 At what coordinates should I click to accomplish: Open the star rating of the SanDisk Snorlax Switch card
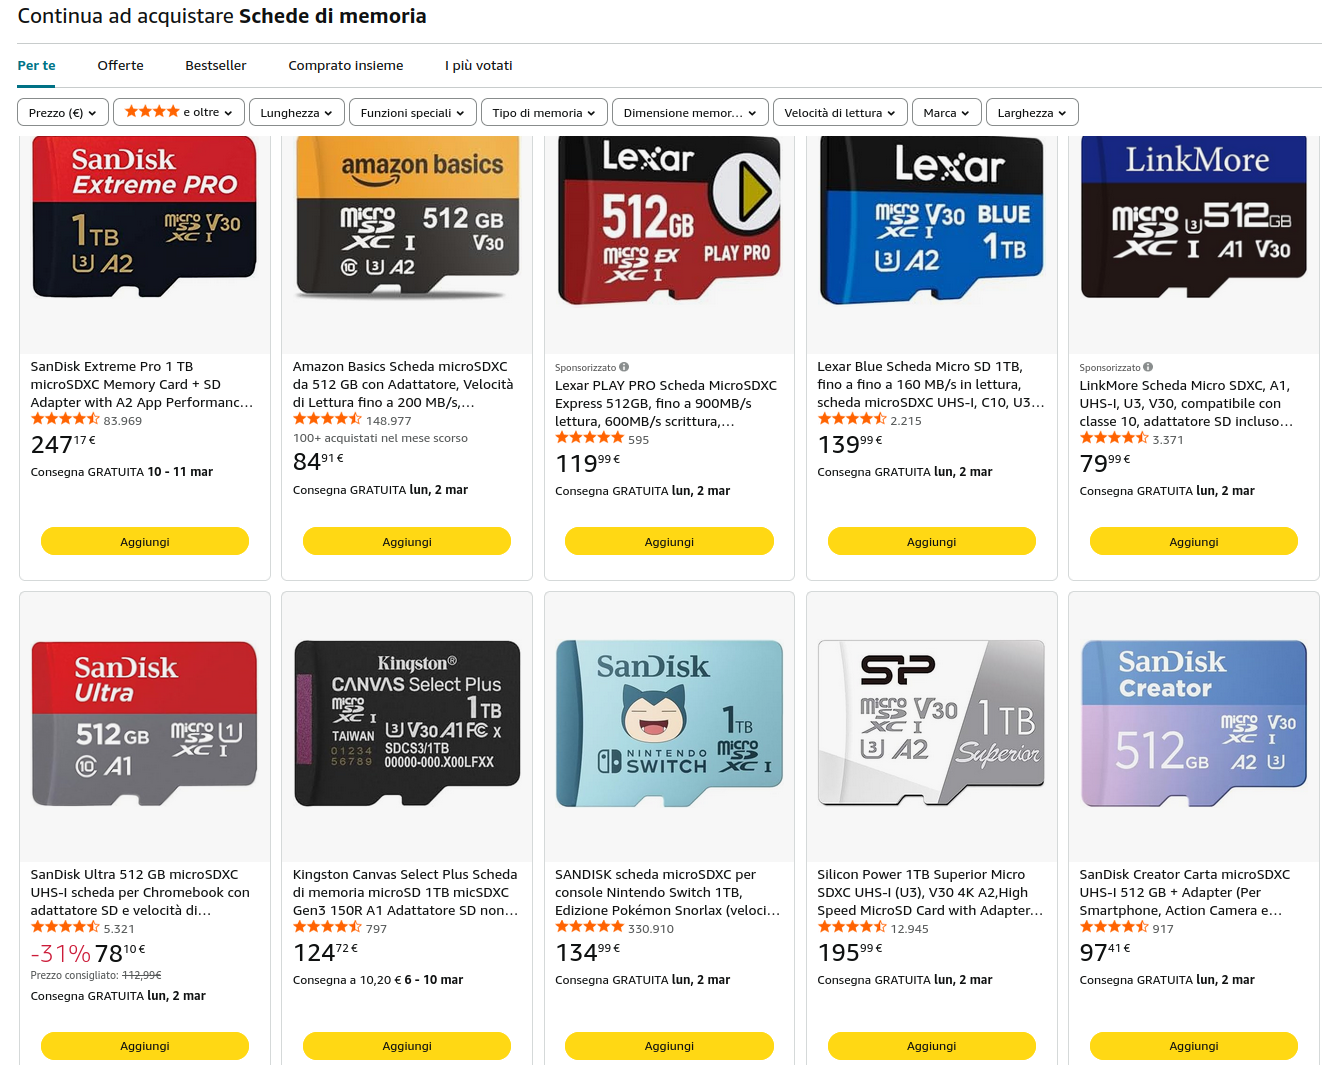pyautogui.click(x=589, y=928)
